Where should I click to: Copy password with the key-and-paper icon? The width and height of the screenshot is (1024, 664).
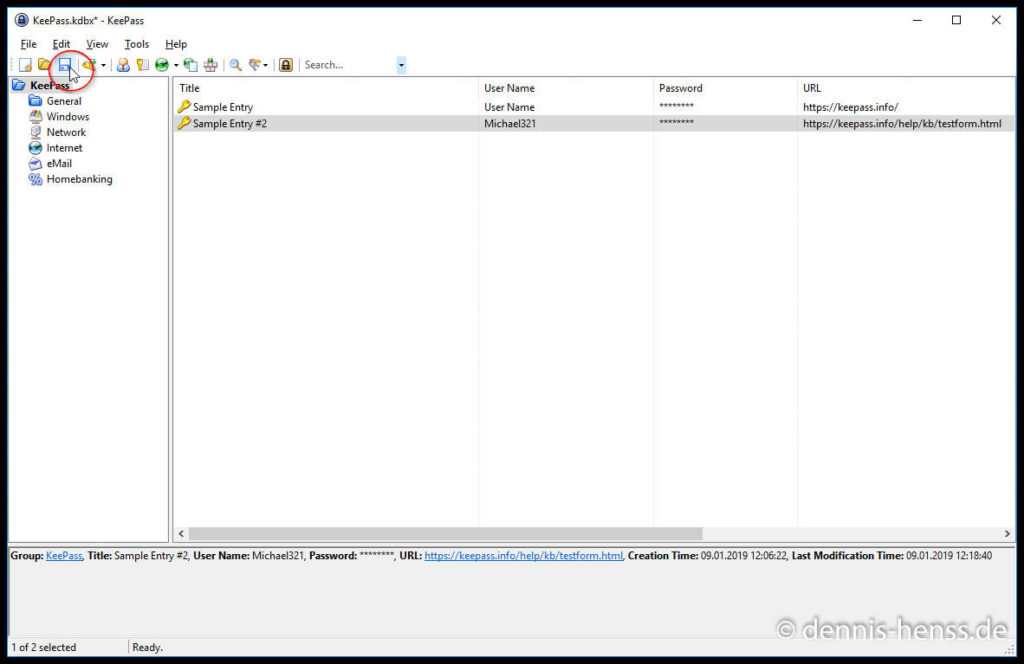[142, 65]
